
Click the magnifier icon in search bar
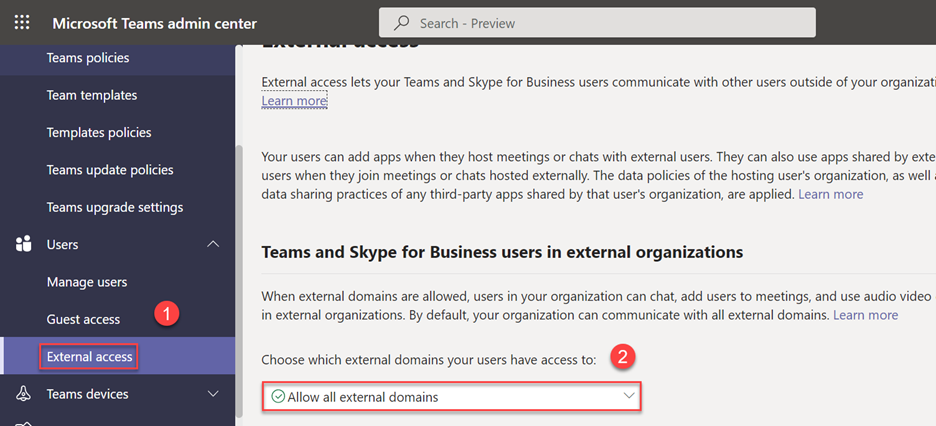[401, 23]
